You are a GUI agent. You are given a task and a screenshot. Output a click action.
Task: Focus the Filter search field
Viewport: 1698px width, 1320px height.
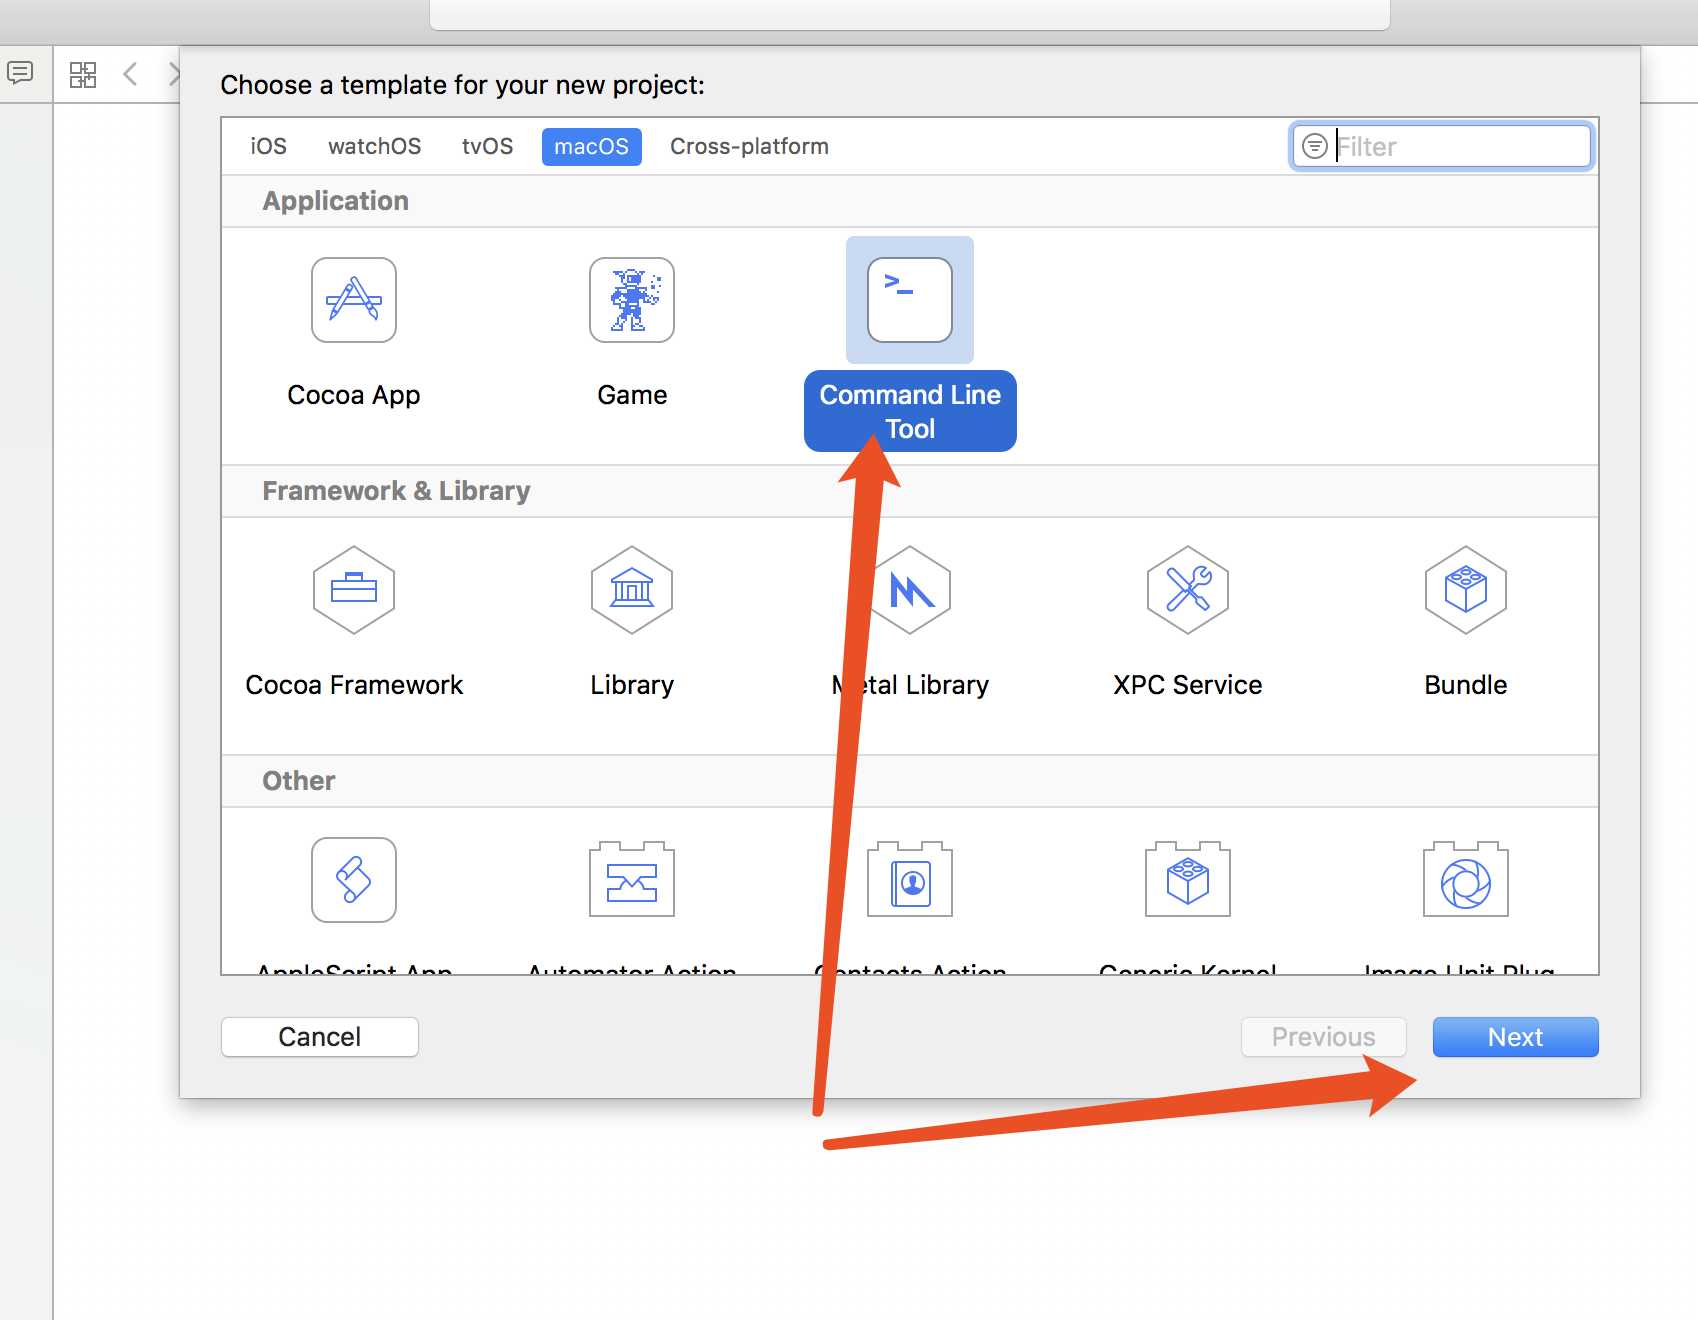[1441, 146]
